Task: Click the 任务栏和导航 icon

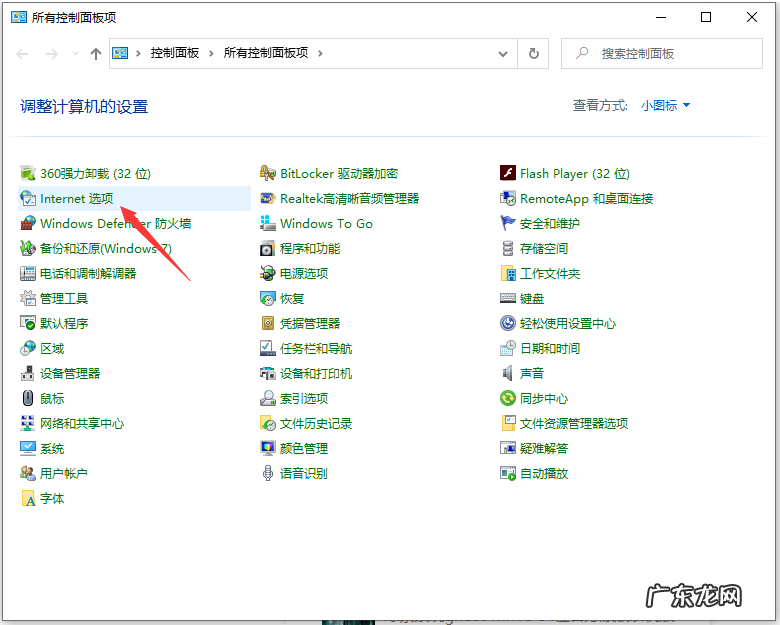Action: pos(268,348)
